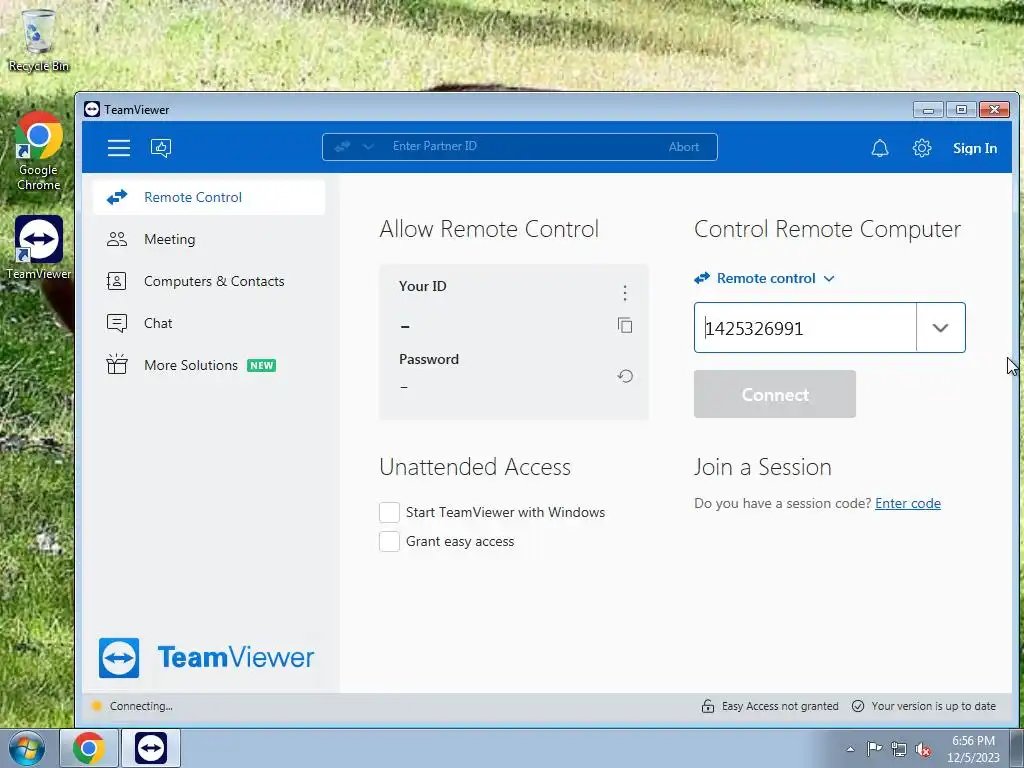This screenshot has height=768, width=1024.
Task: Expand the connection mode chevron in header bar
Action: point(368,147)
